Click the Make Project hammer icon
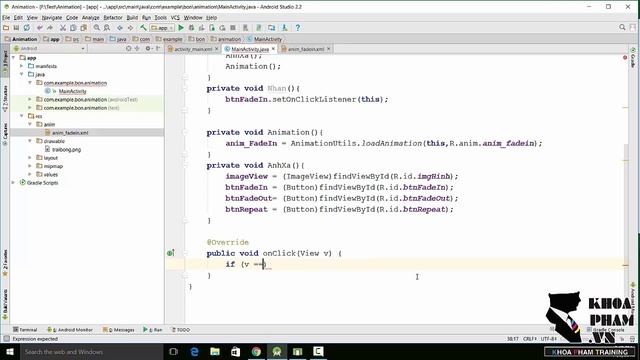 (143, 28)
